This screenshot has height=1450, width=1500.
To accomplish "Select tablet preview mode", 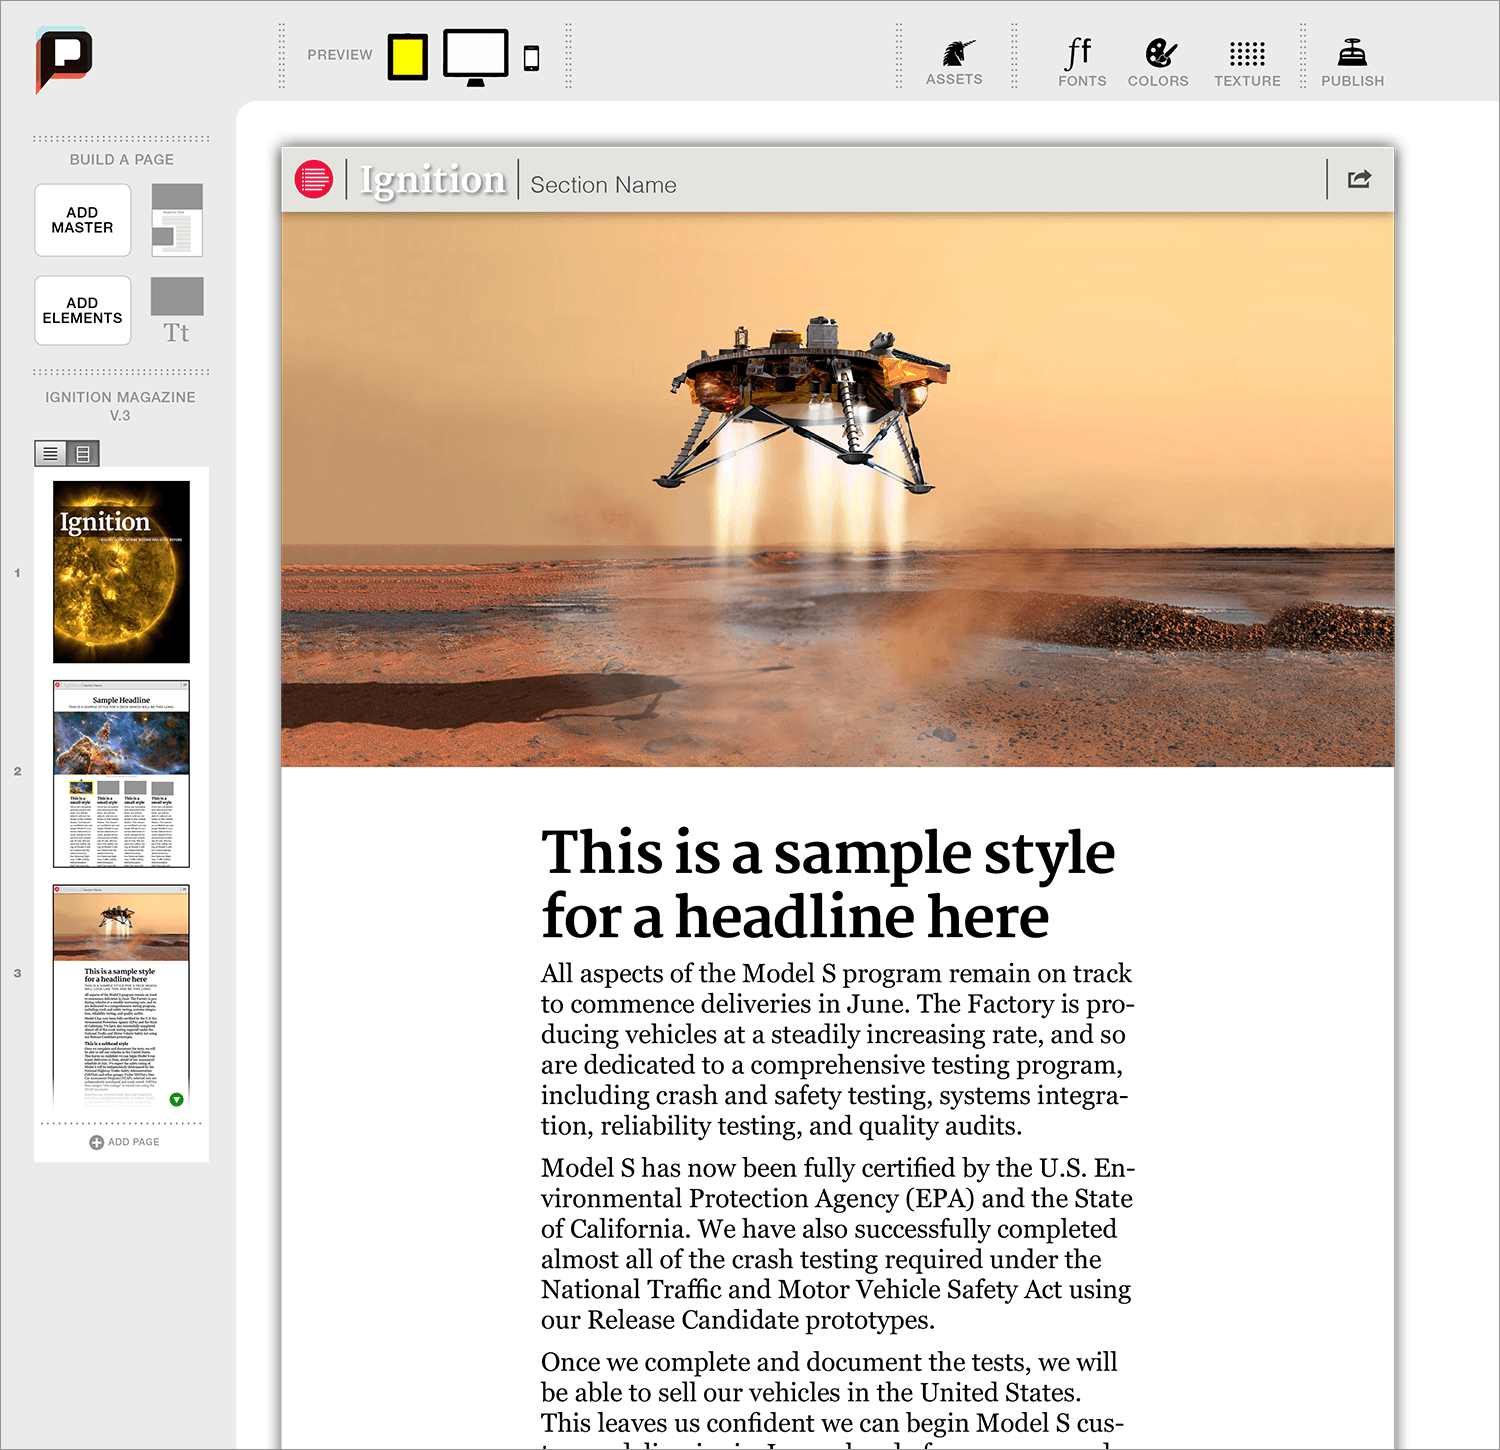I will (x=408, y=56).
